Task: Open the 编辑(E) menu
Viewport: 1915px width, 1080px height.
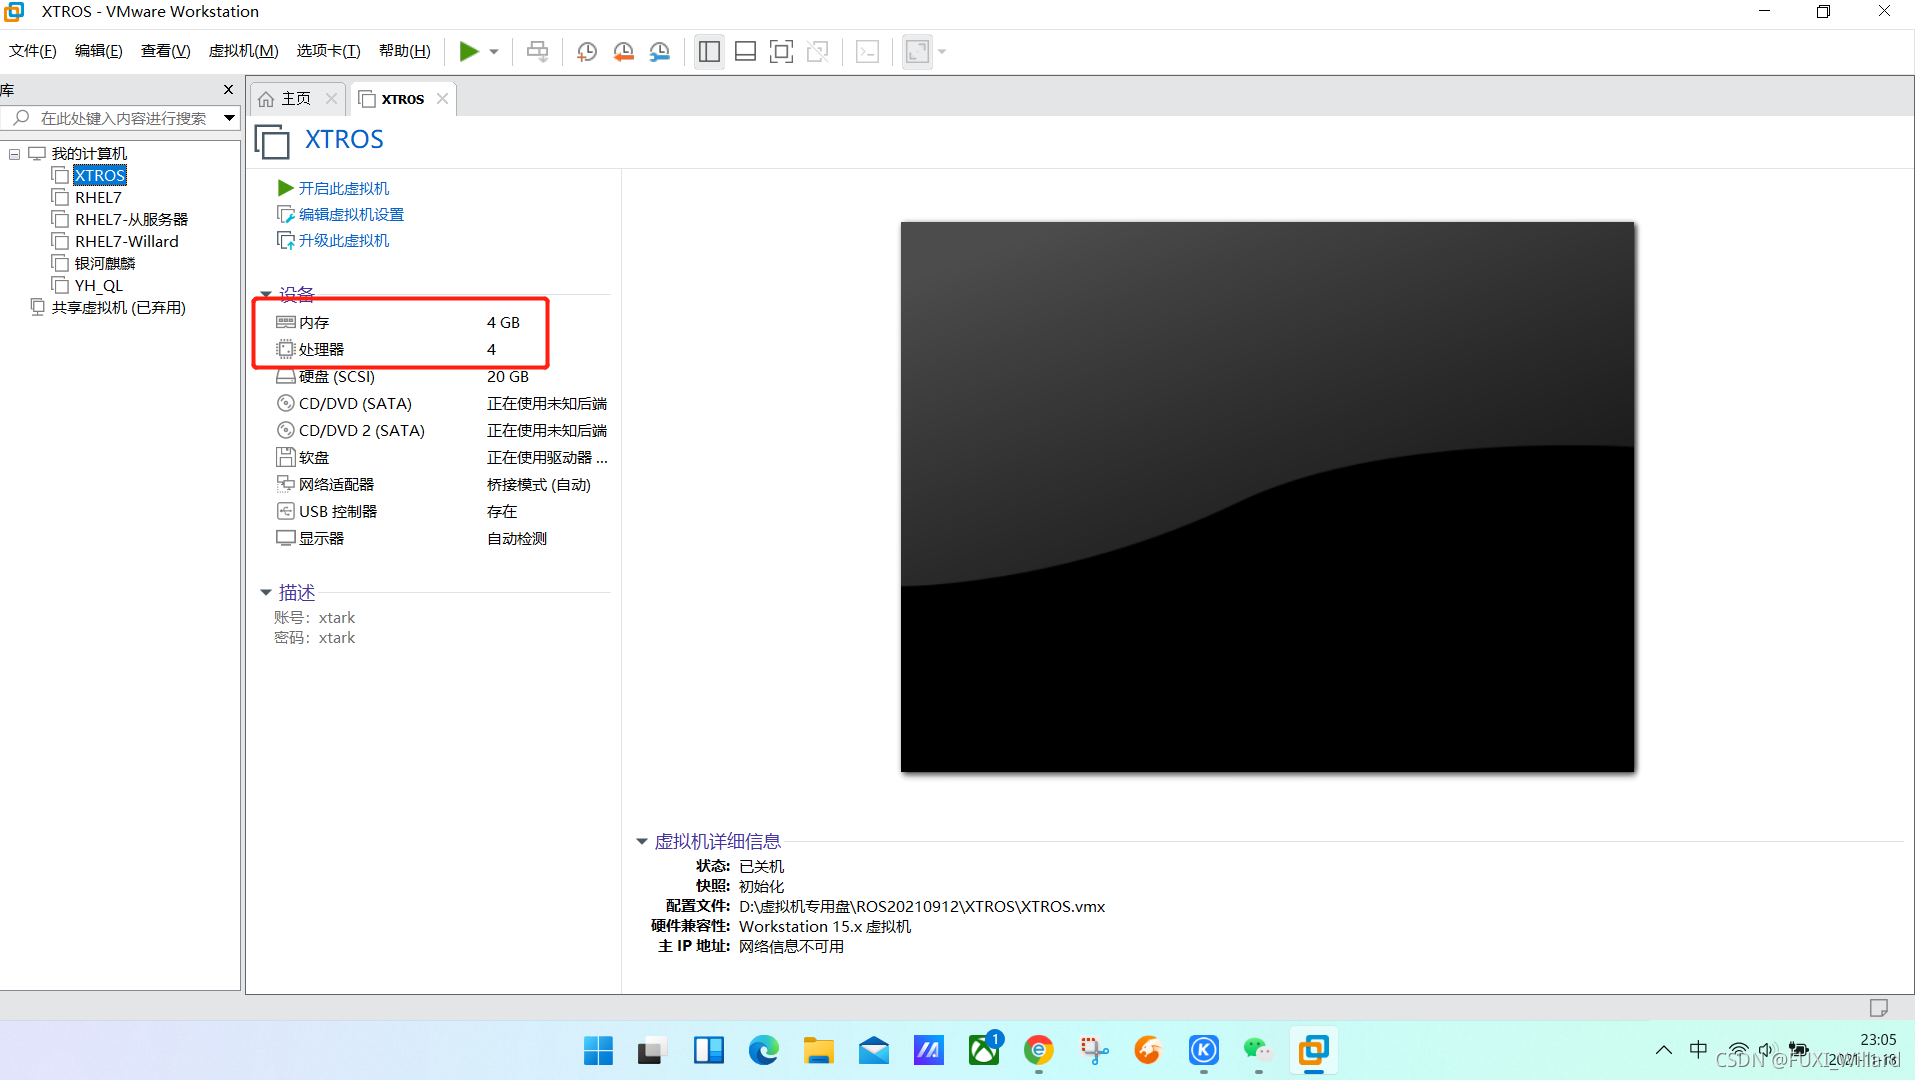Action: point(99,51)
